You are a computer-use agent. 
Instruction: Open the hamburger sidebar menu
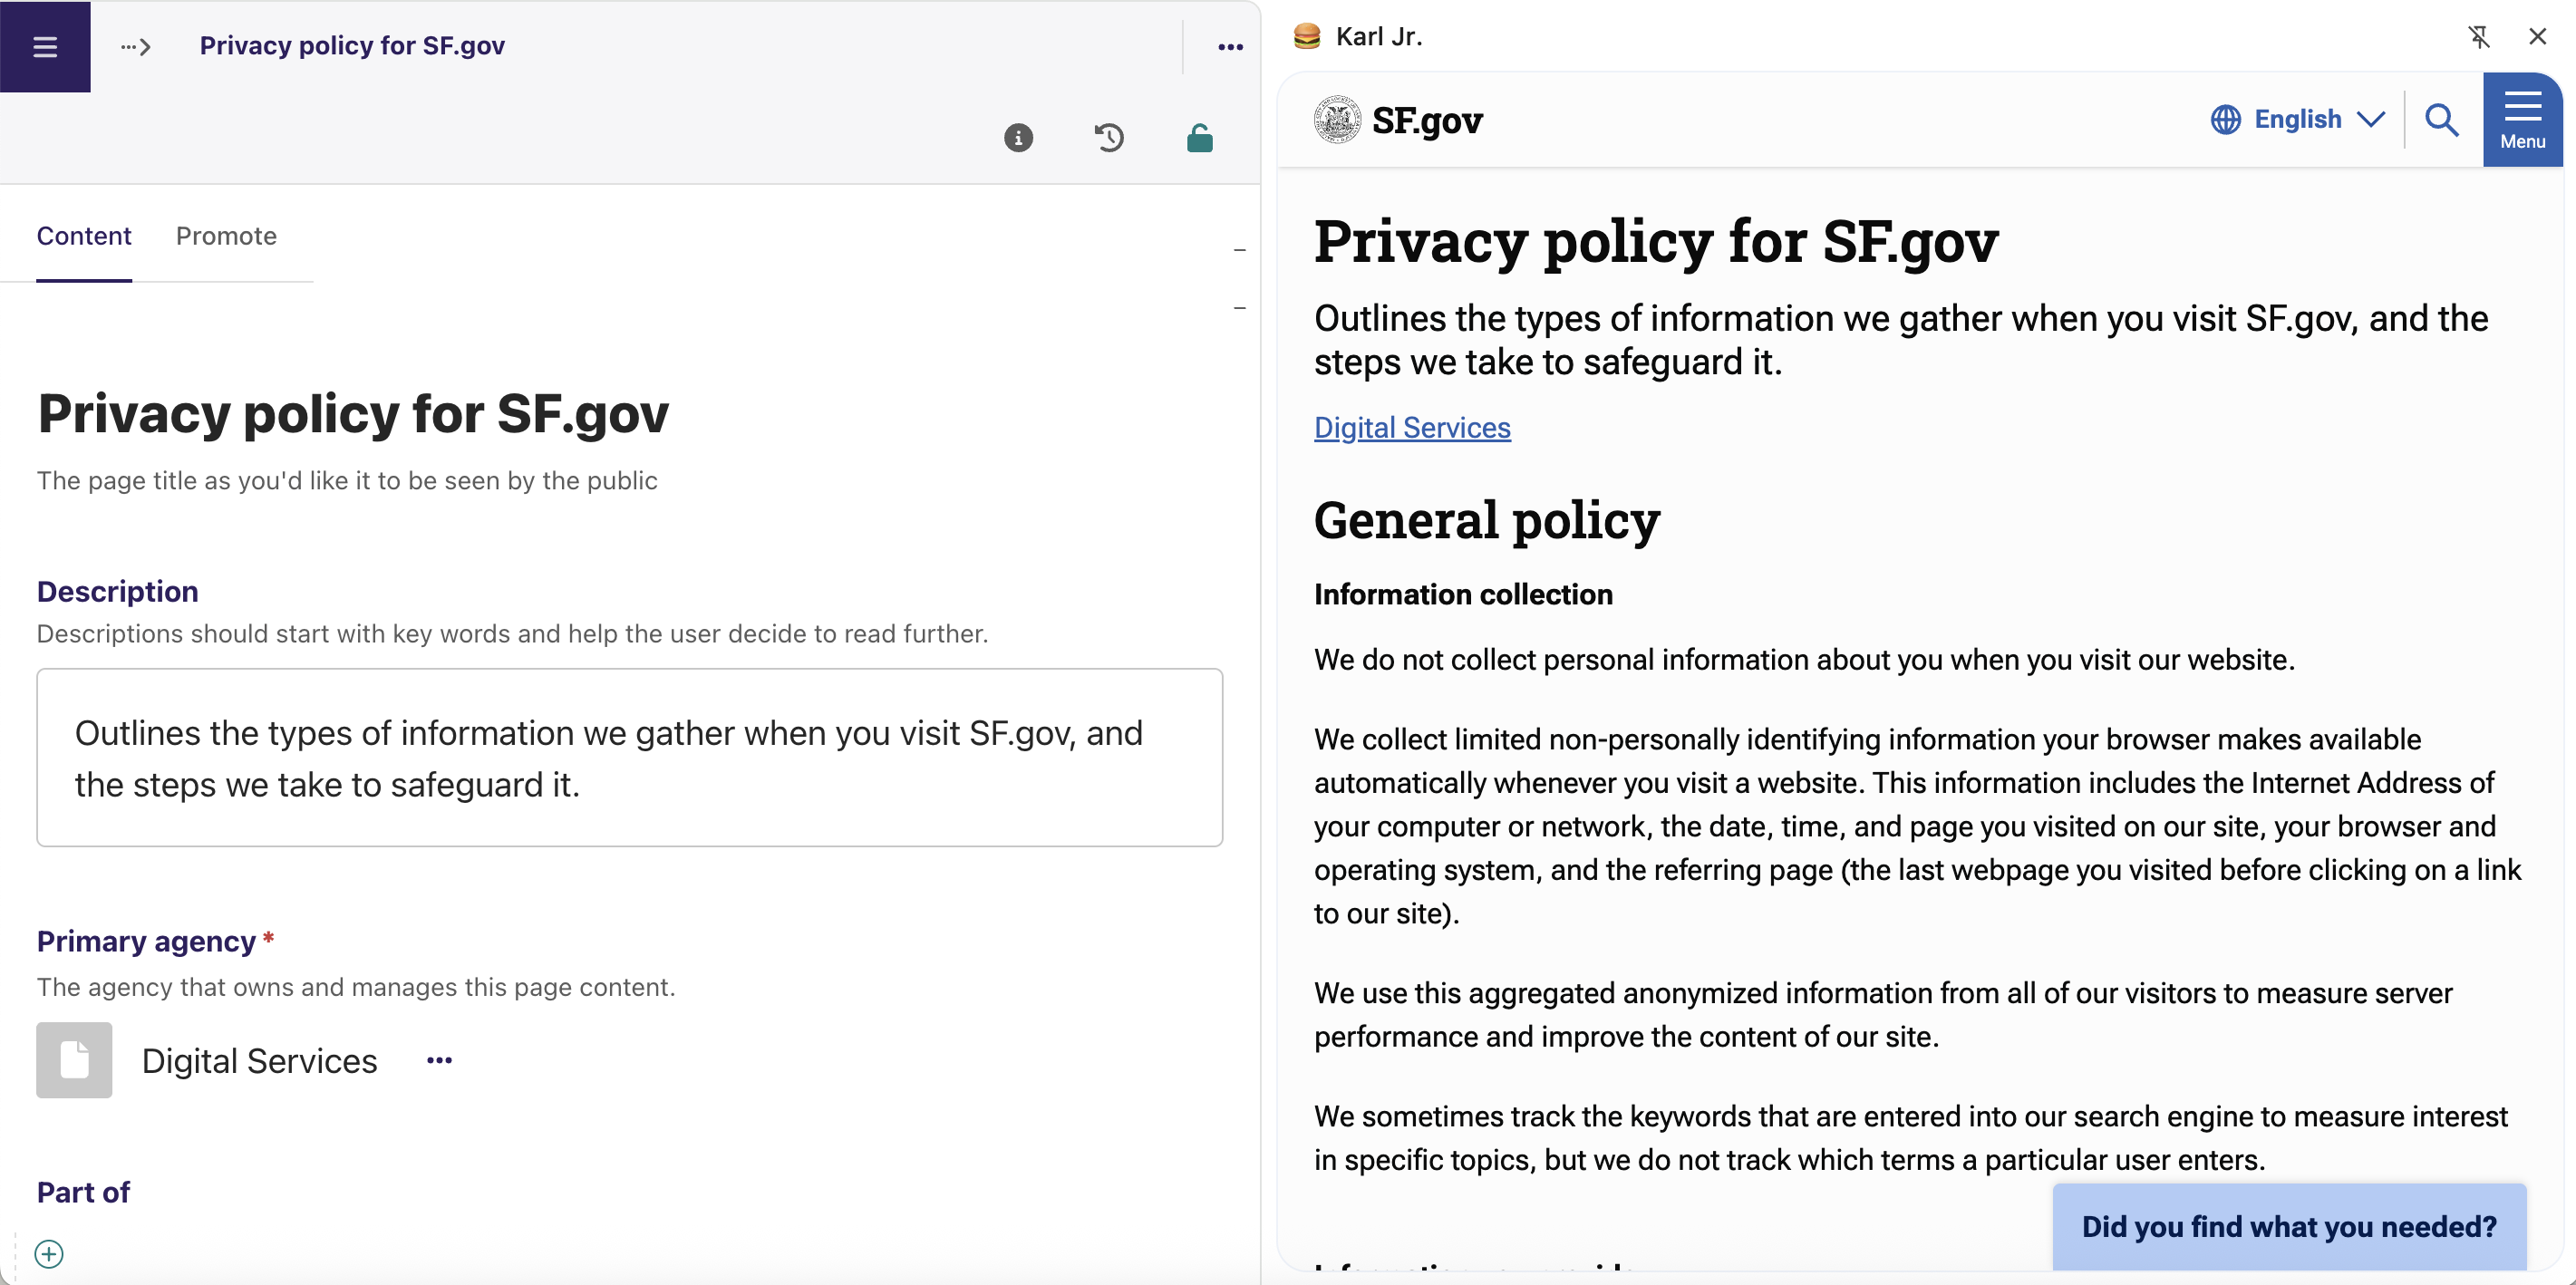45,46
